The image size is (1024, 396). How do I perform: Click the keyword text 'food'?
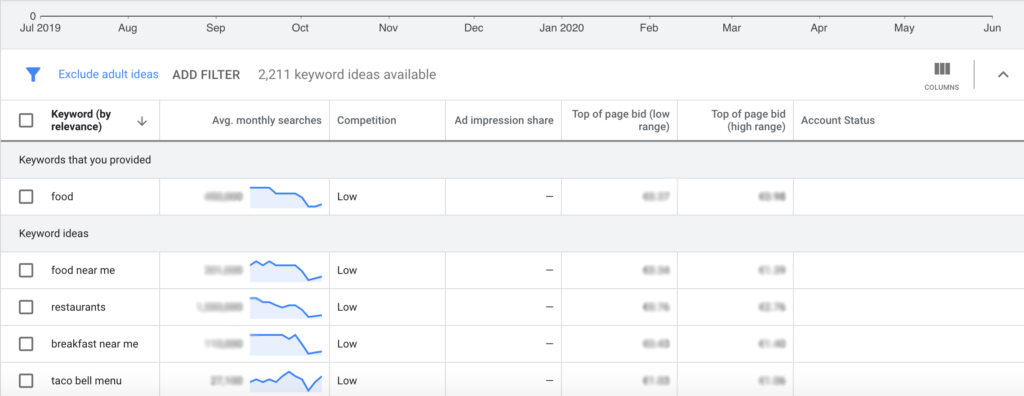coord(62,197)
